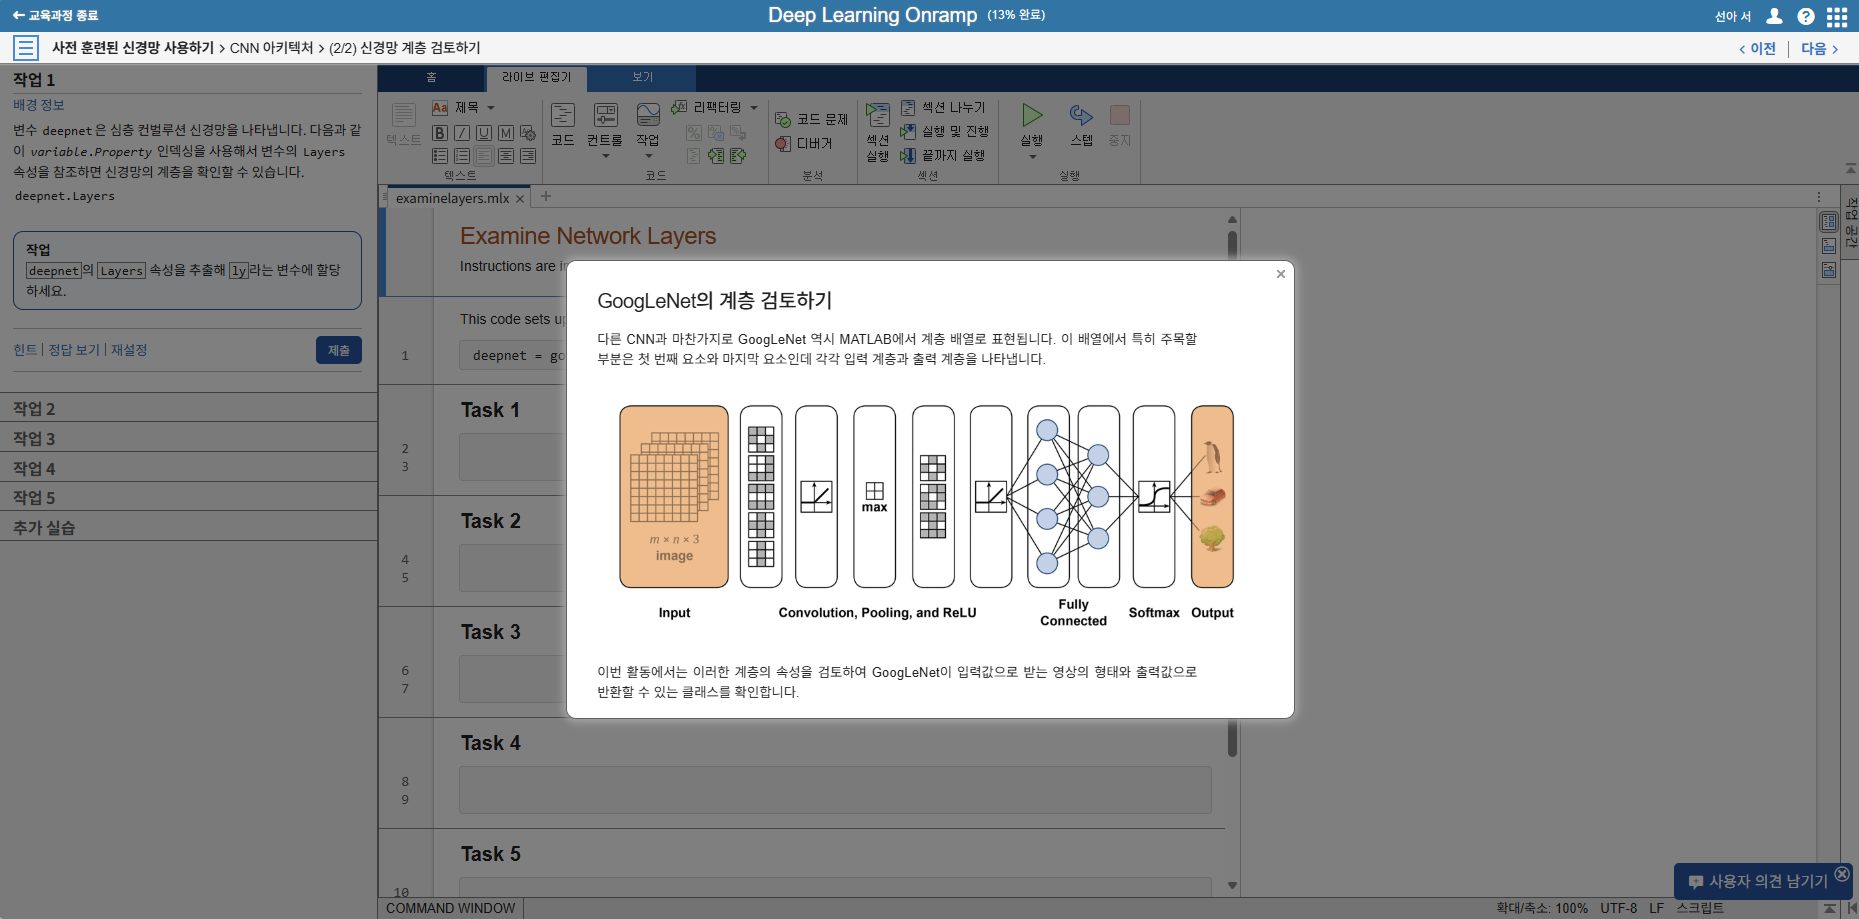Expand the 작업 2 section
This screenshot has height=919, width=1859.
coord(188,408)
